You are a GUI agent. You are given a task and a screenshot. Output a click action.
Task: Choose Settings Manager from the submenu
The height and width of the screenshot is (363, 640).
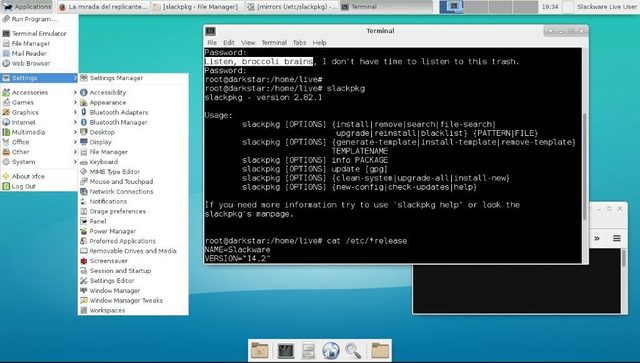[x=133, y=78]
